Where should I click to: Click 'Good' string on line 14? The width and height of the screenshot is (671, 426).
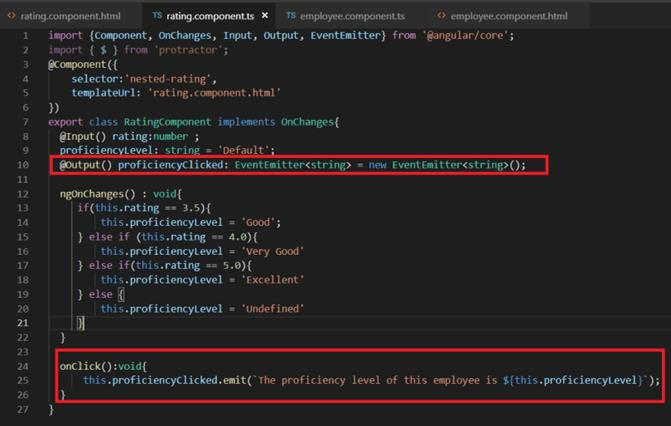coord(258,223)
